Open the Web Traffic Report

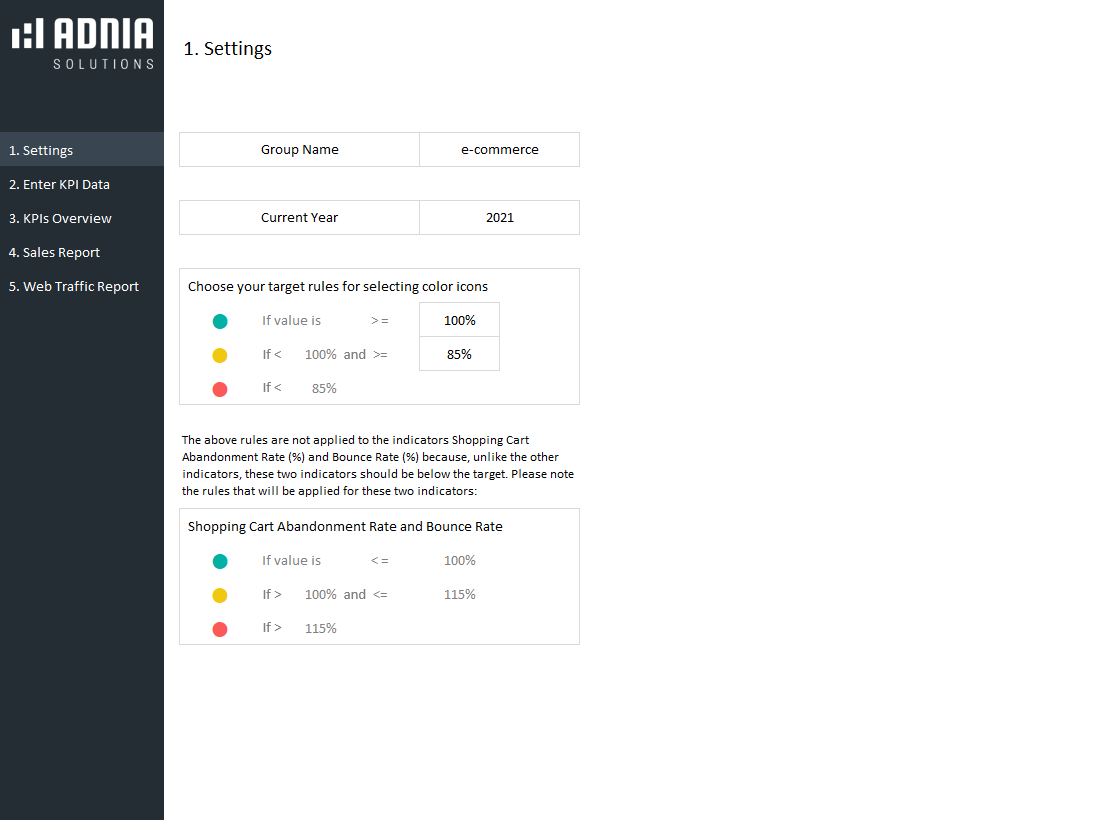[73, 286]
